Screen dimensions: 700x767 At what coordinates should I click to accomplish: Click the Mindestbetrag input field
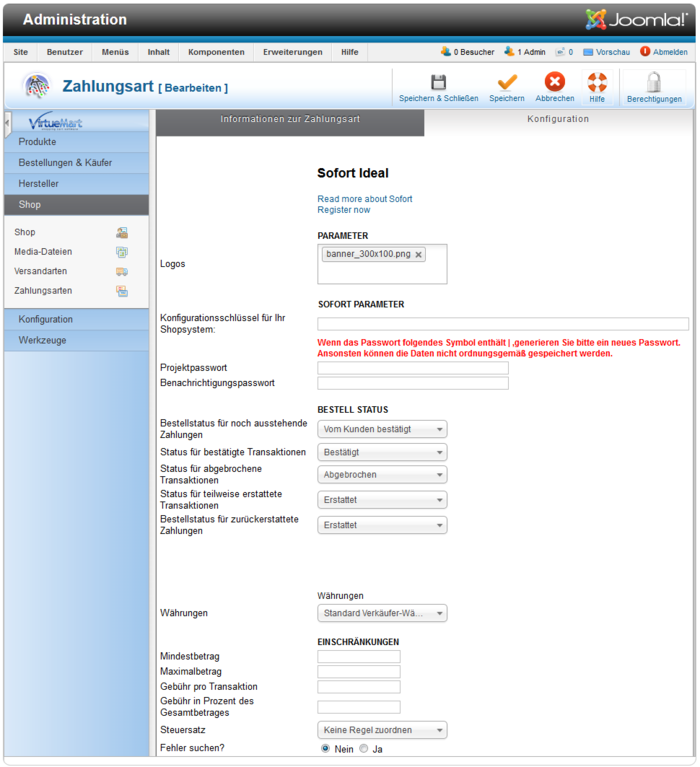tap(359, 656)
